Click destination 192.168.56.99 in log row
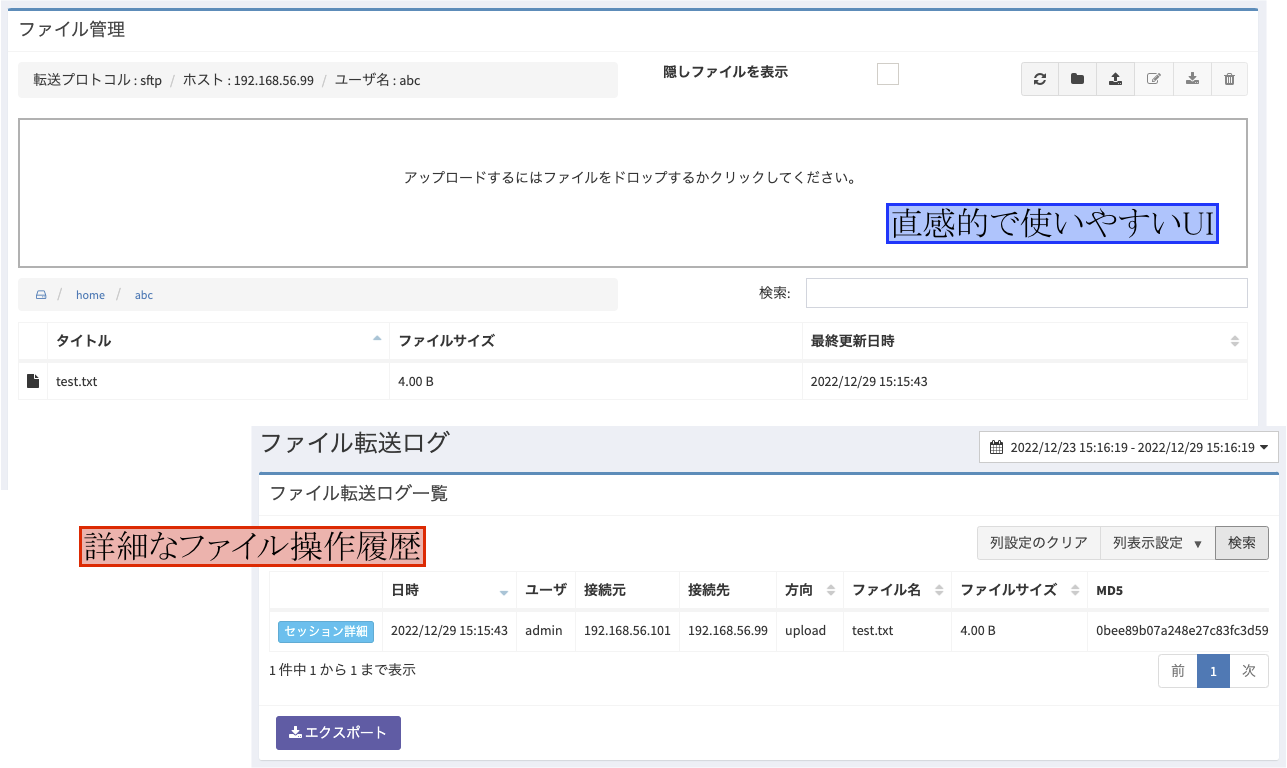The image size is (1287, 768). [x=728, y=631]
